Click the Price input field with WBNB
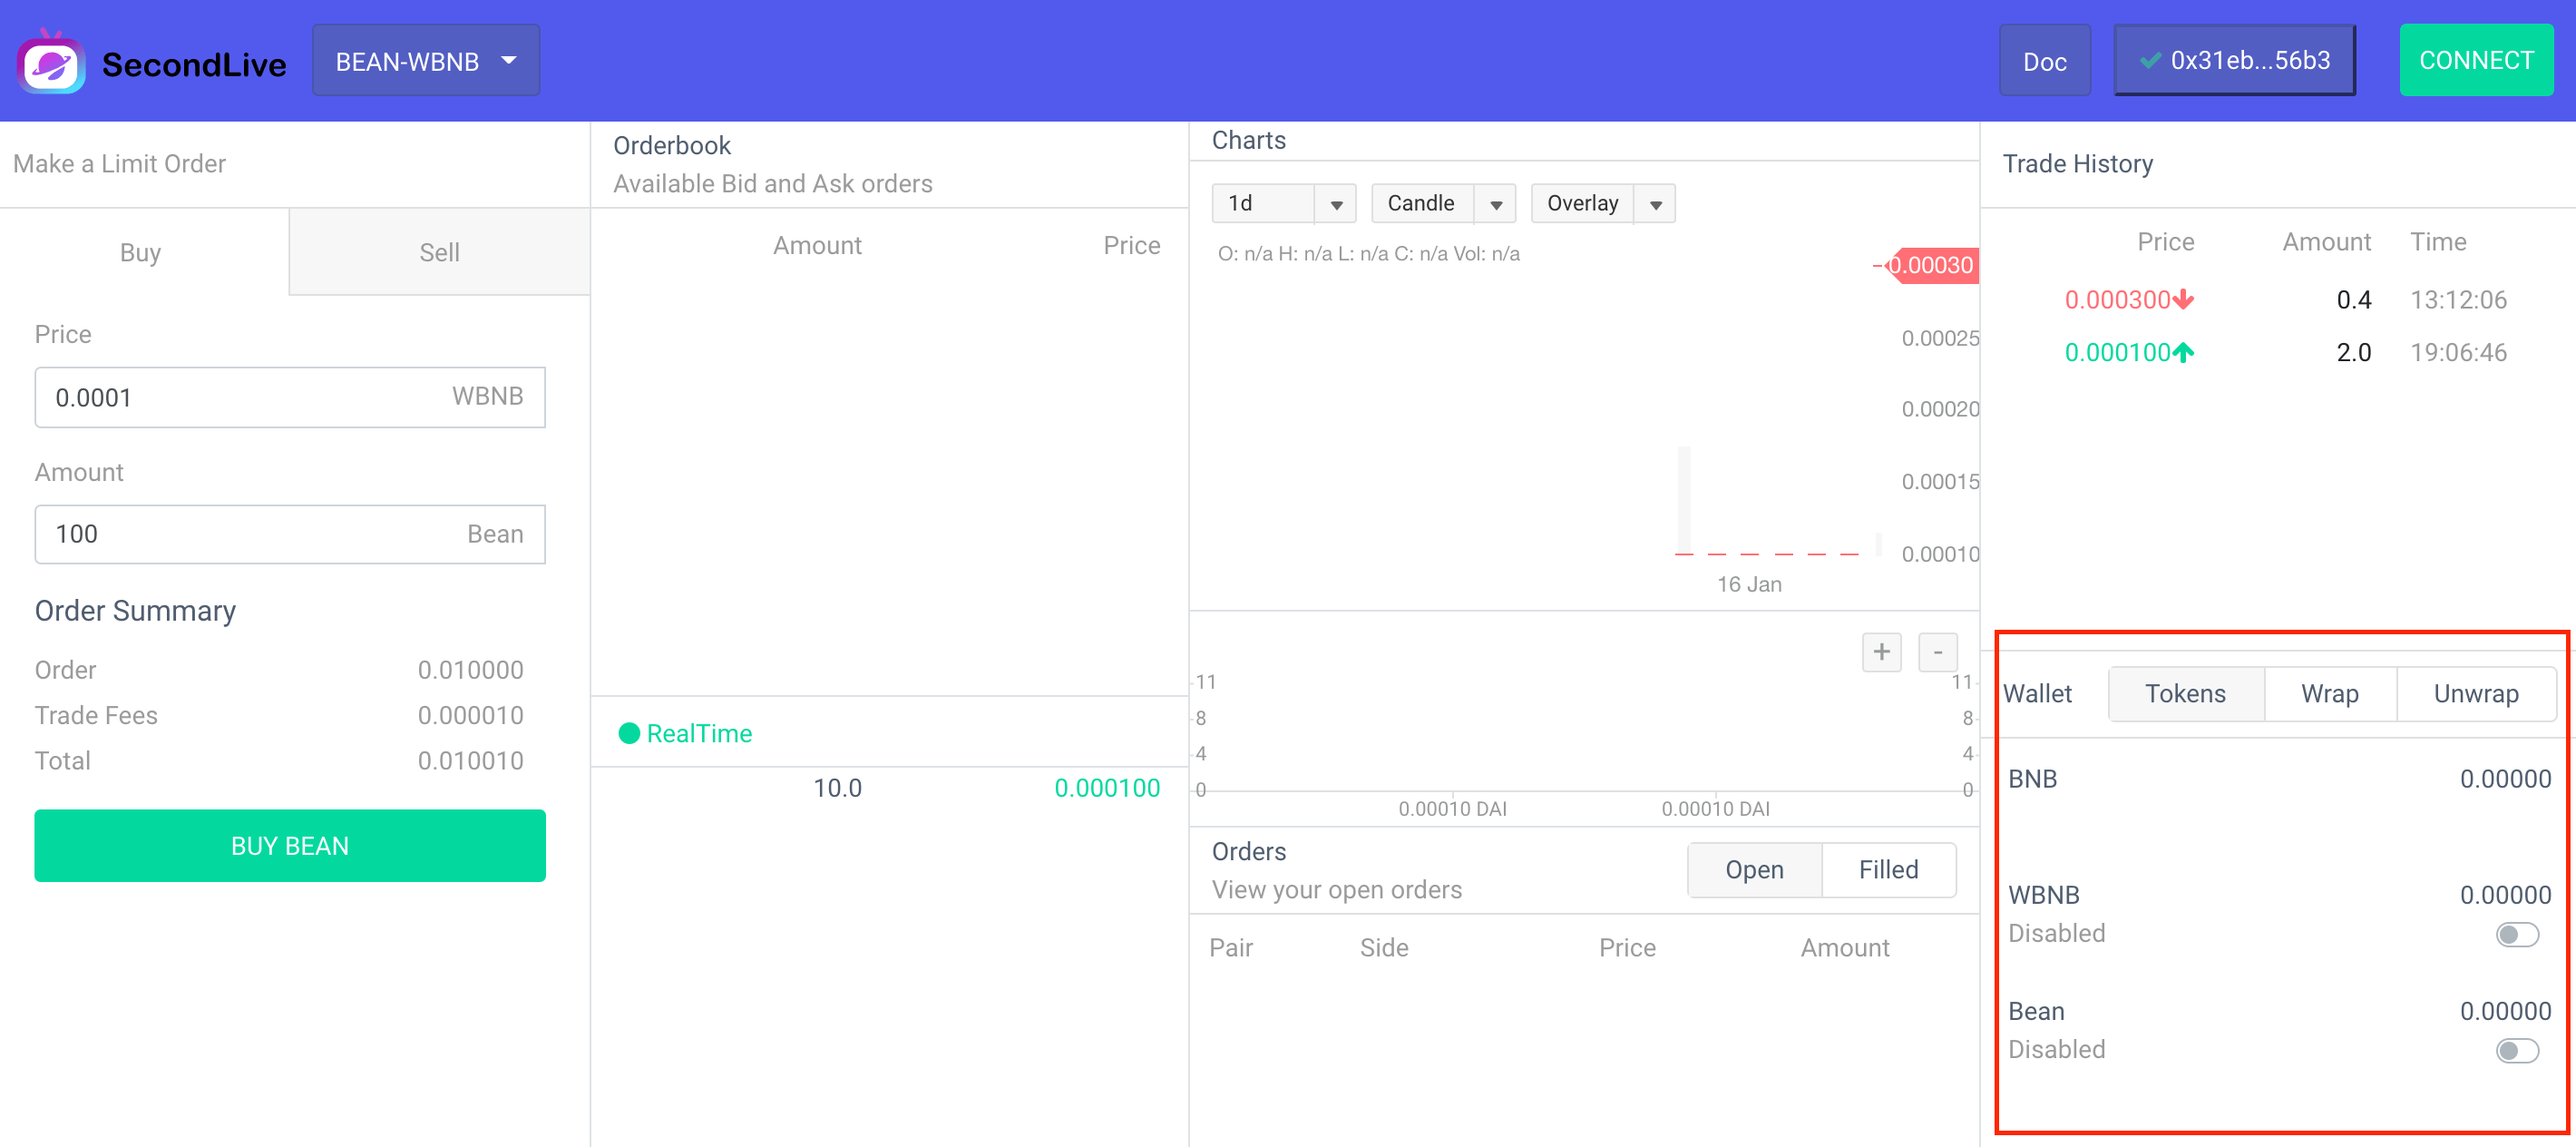The image size is (2576, 1147). [240, 397]
